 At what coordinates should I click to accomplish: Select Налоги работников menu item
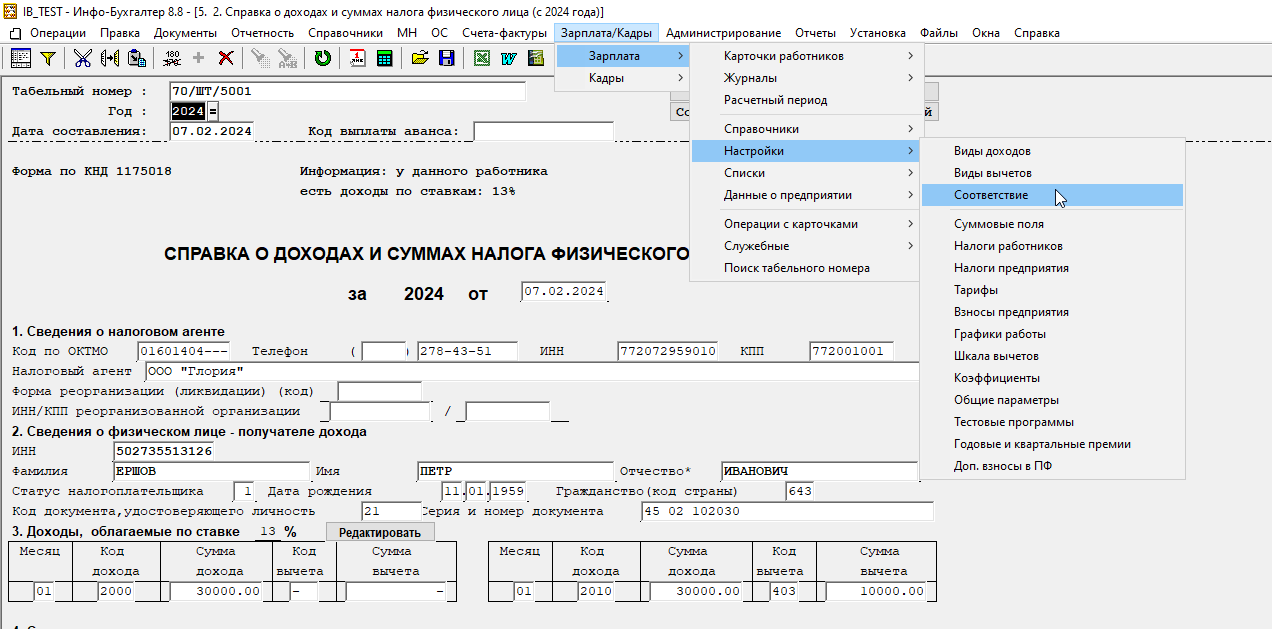click(x=1052, y=246)
